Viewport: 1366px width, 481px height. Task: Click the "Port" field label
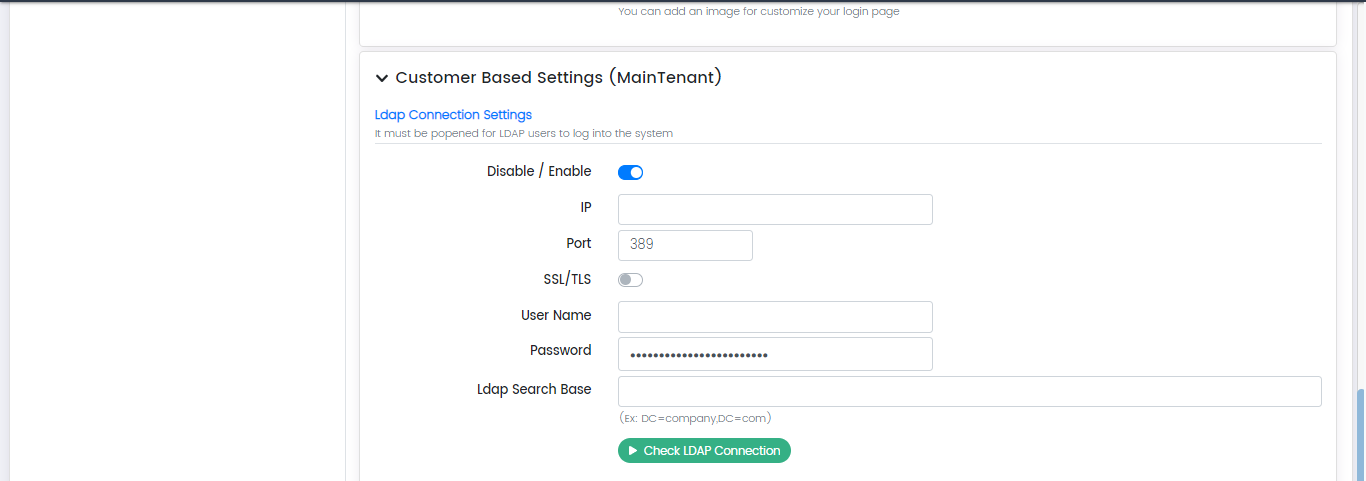pyautogui.click(x=578, y=243)
